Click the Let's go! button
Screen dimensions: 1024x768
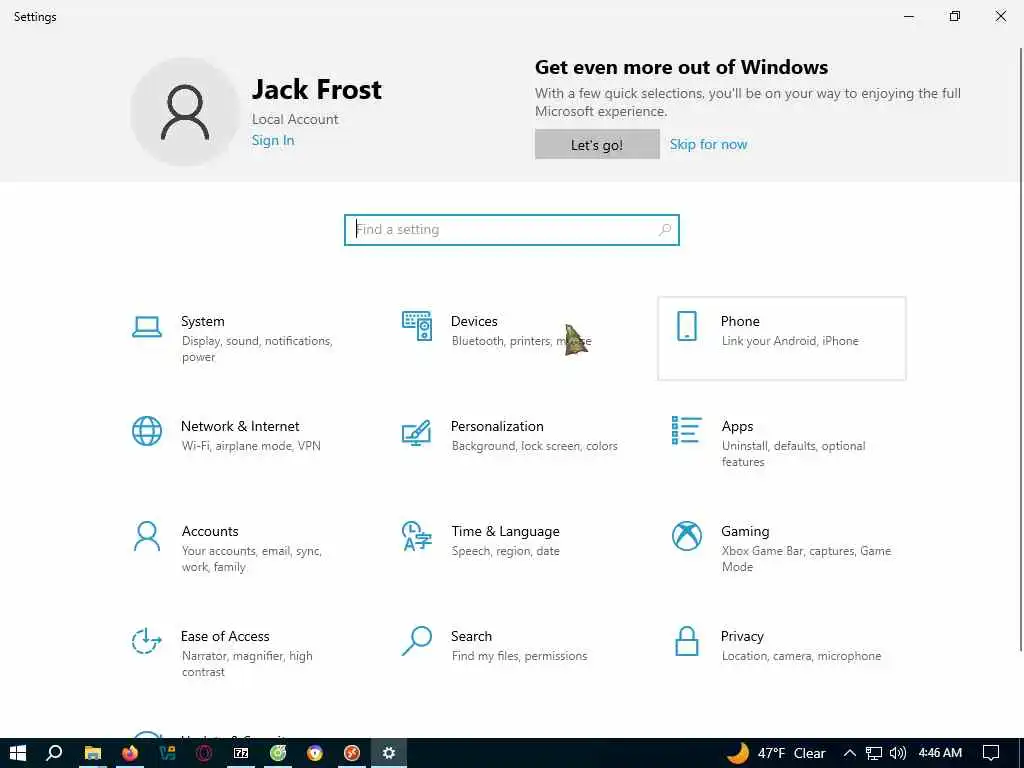coord(597,144)
